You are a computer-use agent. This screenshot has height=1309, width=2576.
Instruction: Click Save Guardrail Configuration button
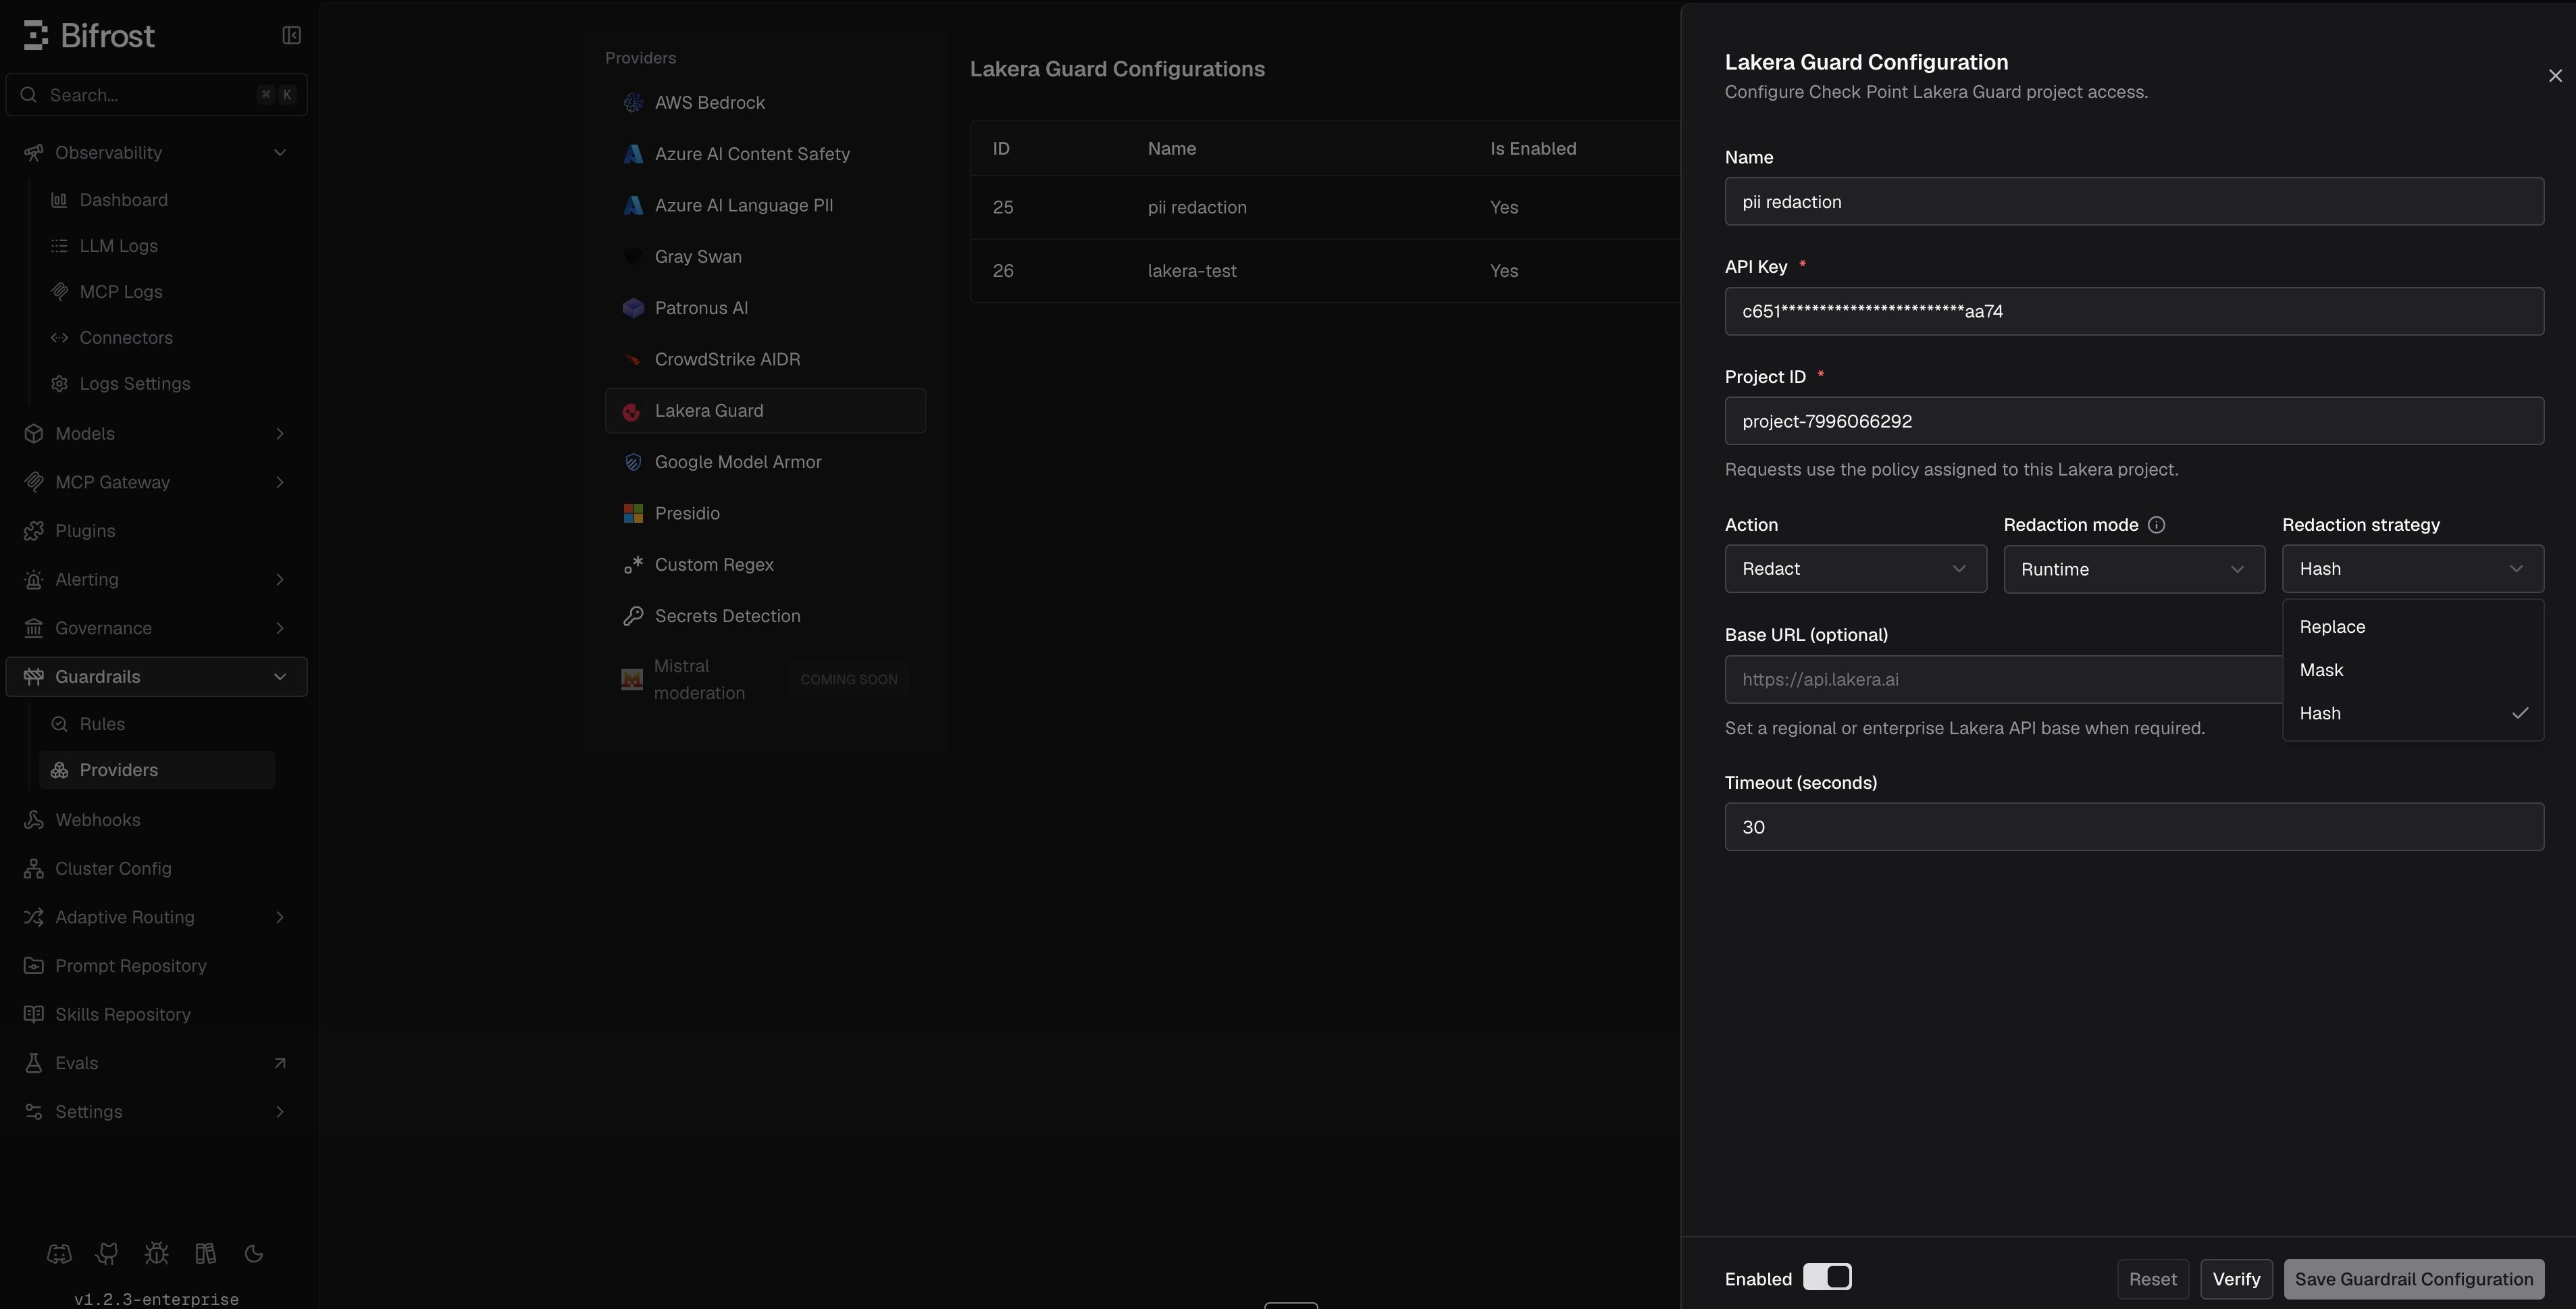tap(2413, 1279)
